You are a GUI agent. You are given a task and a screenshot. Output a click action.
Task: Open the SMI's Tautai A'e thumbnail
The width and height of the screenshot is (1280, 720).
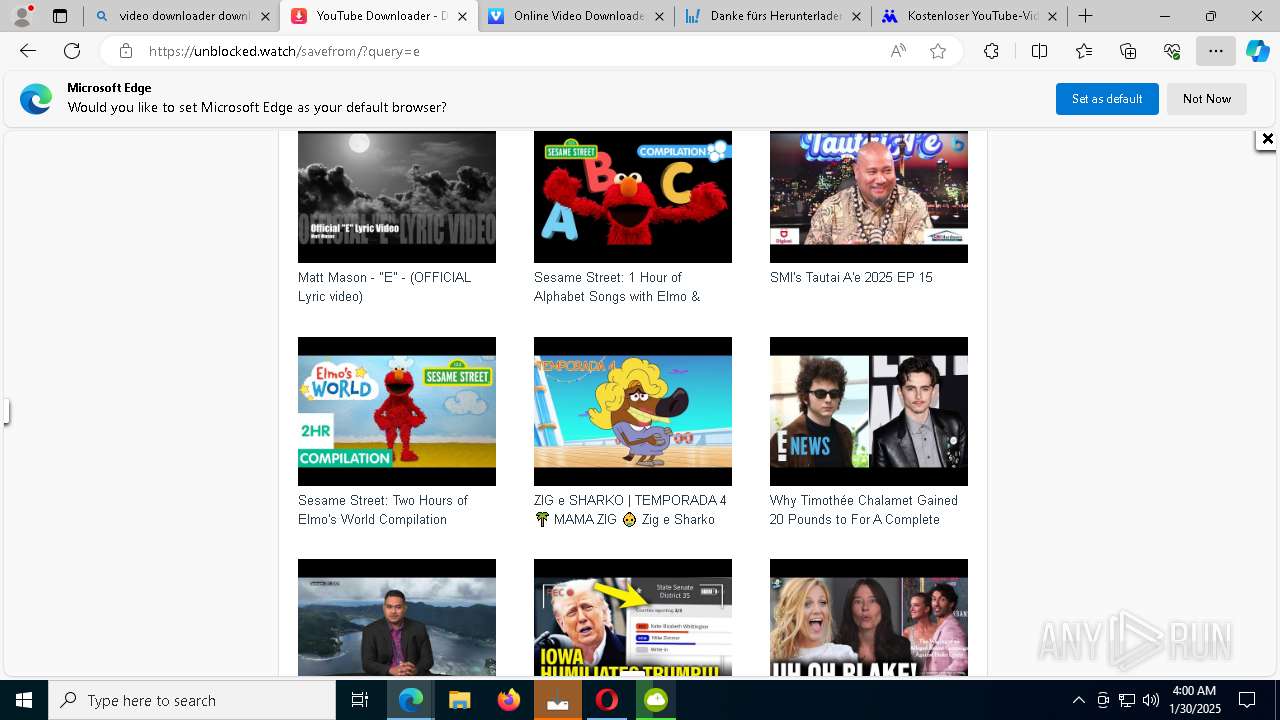(869, 197)
